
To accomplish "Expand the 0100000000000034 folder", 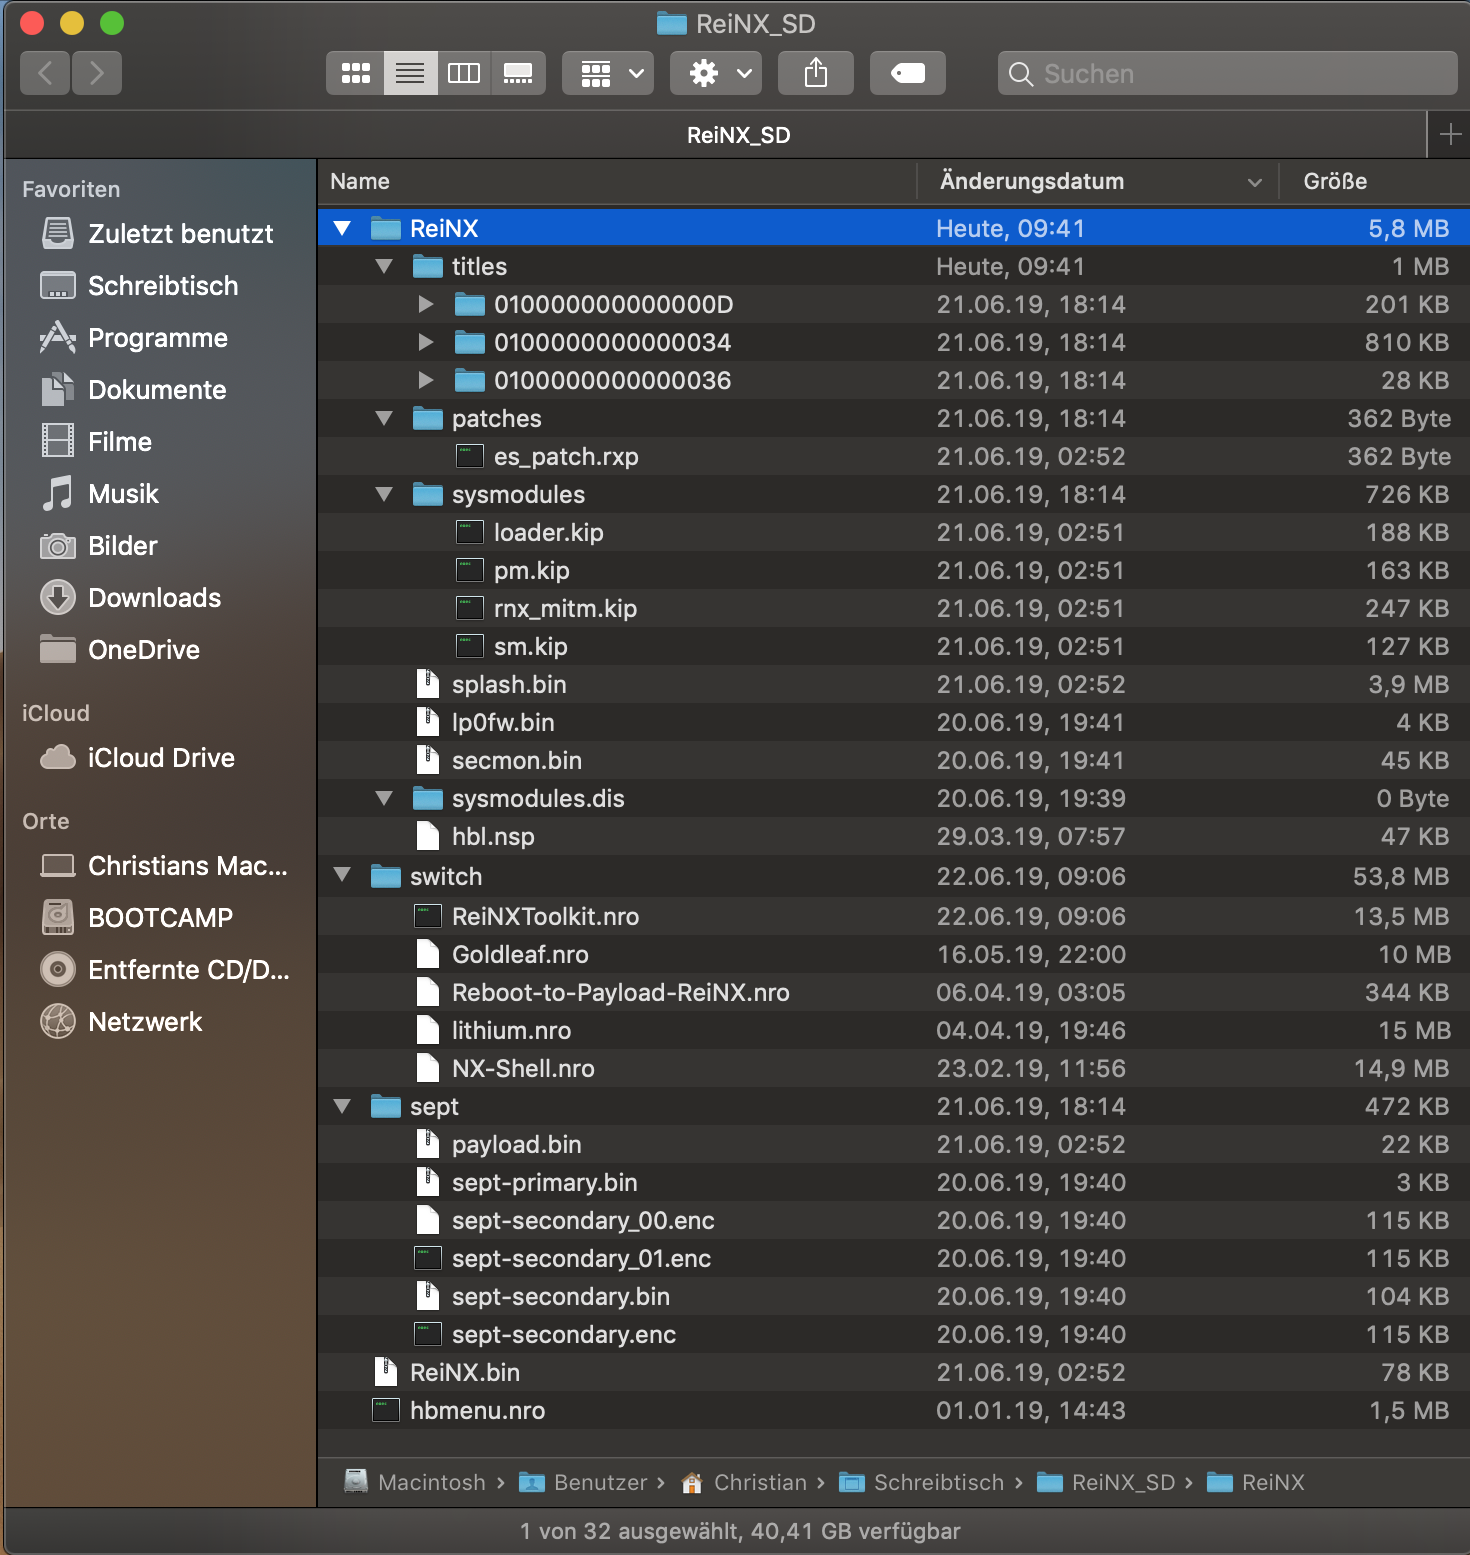I will click(x=426, y=342).
